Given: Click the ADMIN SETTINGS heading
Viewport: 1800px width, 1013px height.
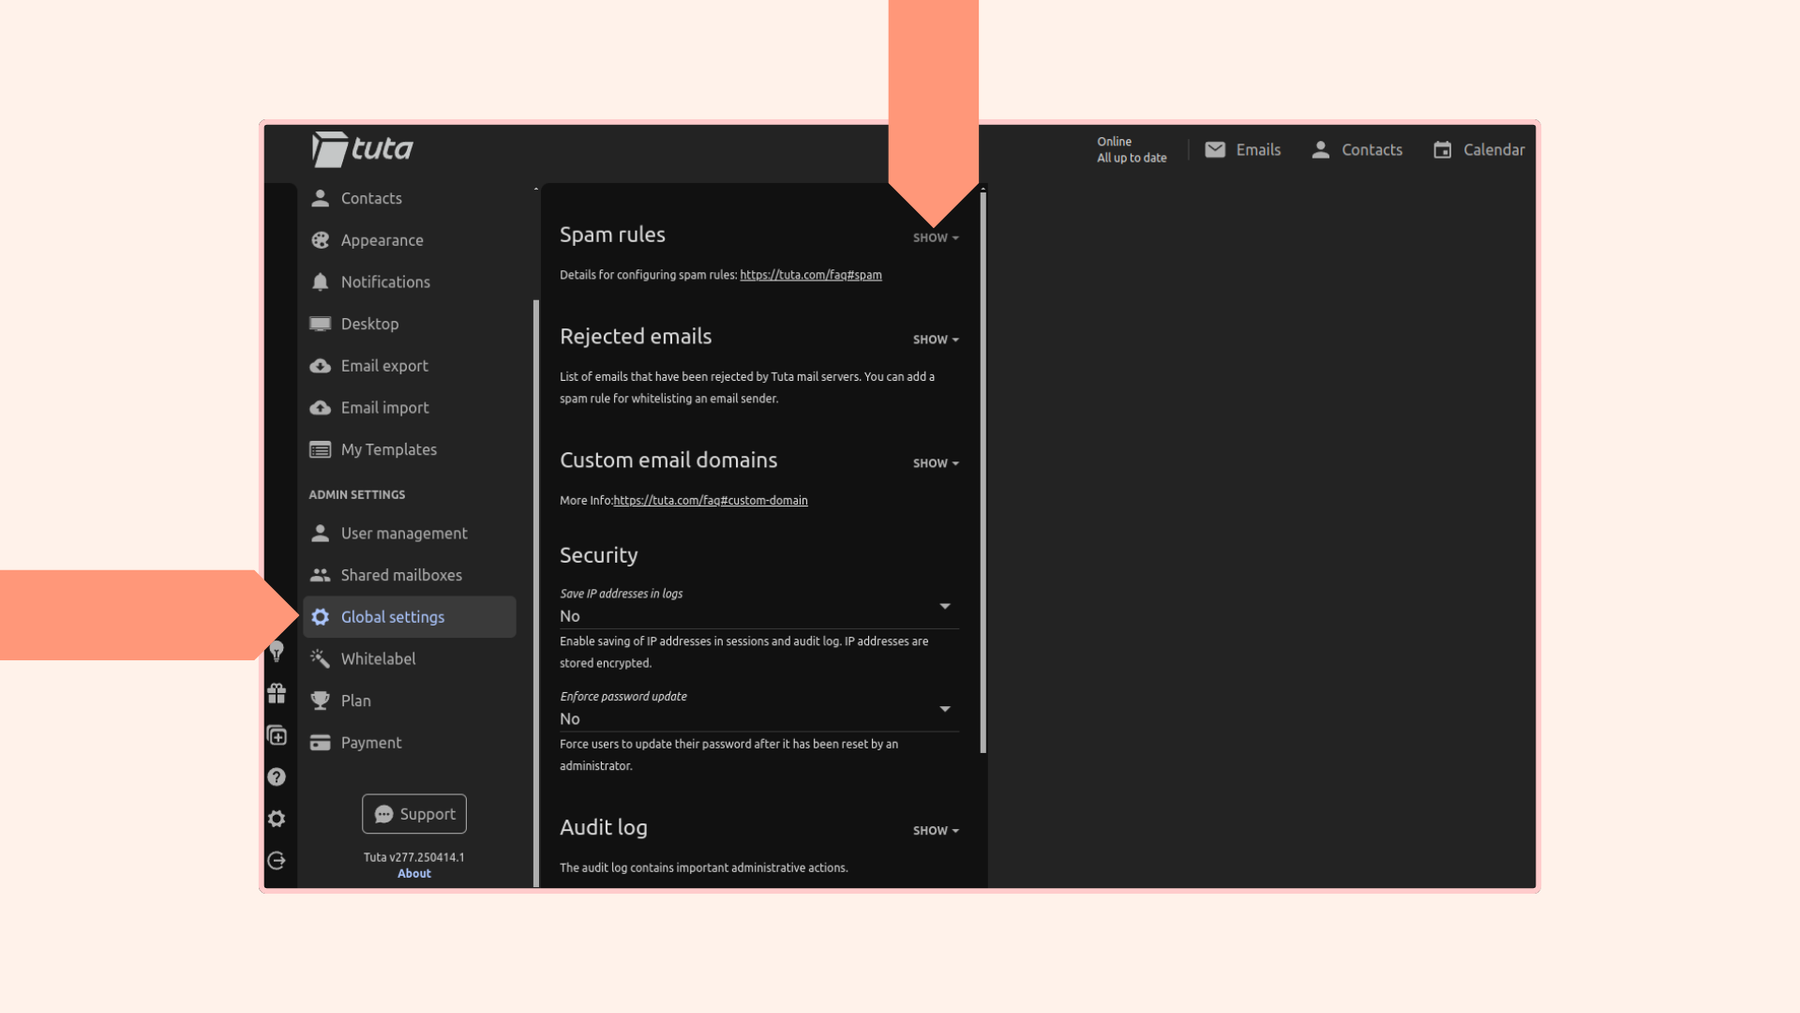Looking at the screenshot, I should point(357,495).
